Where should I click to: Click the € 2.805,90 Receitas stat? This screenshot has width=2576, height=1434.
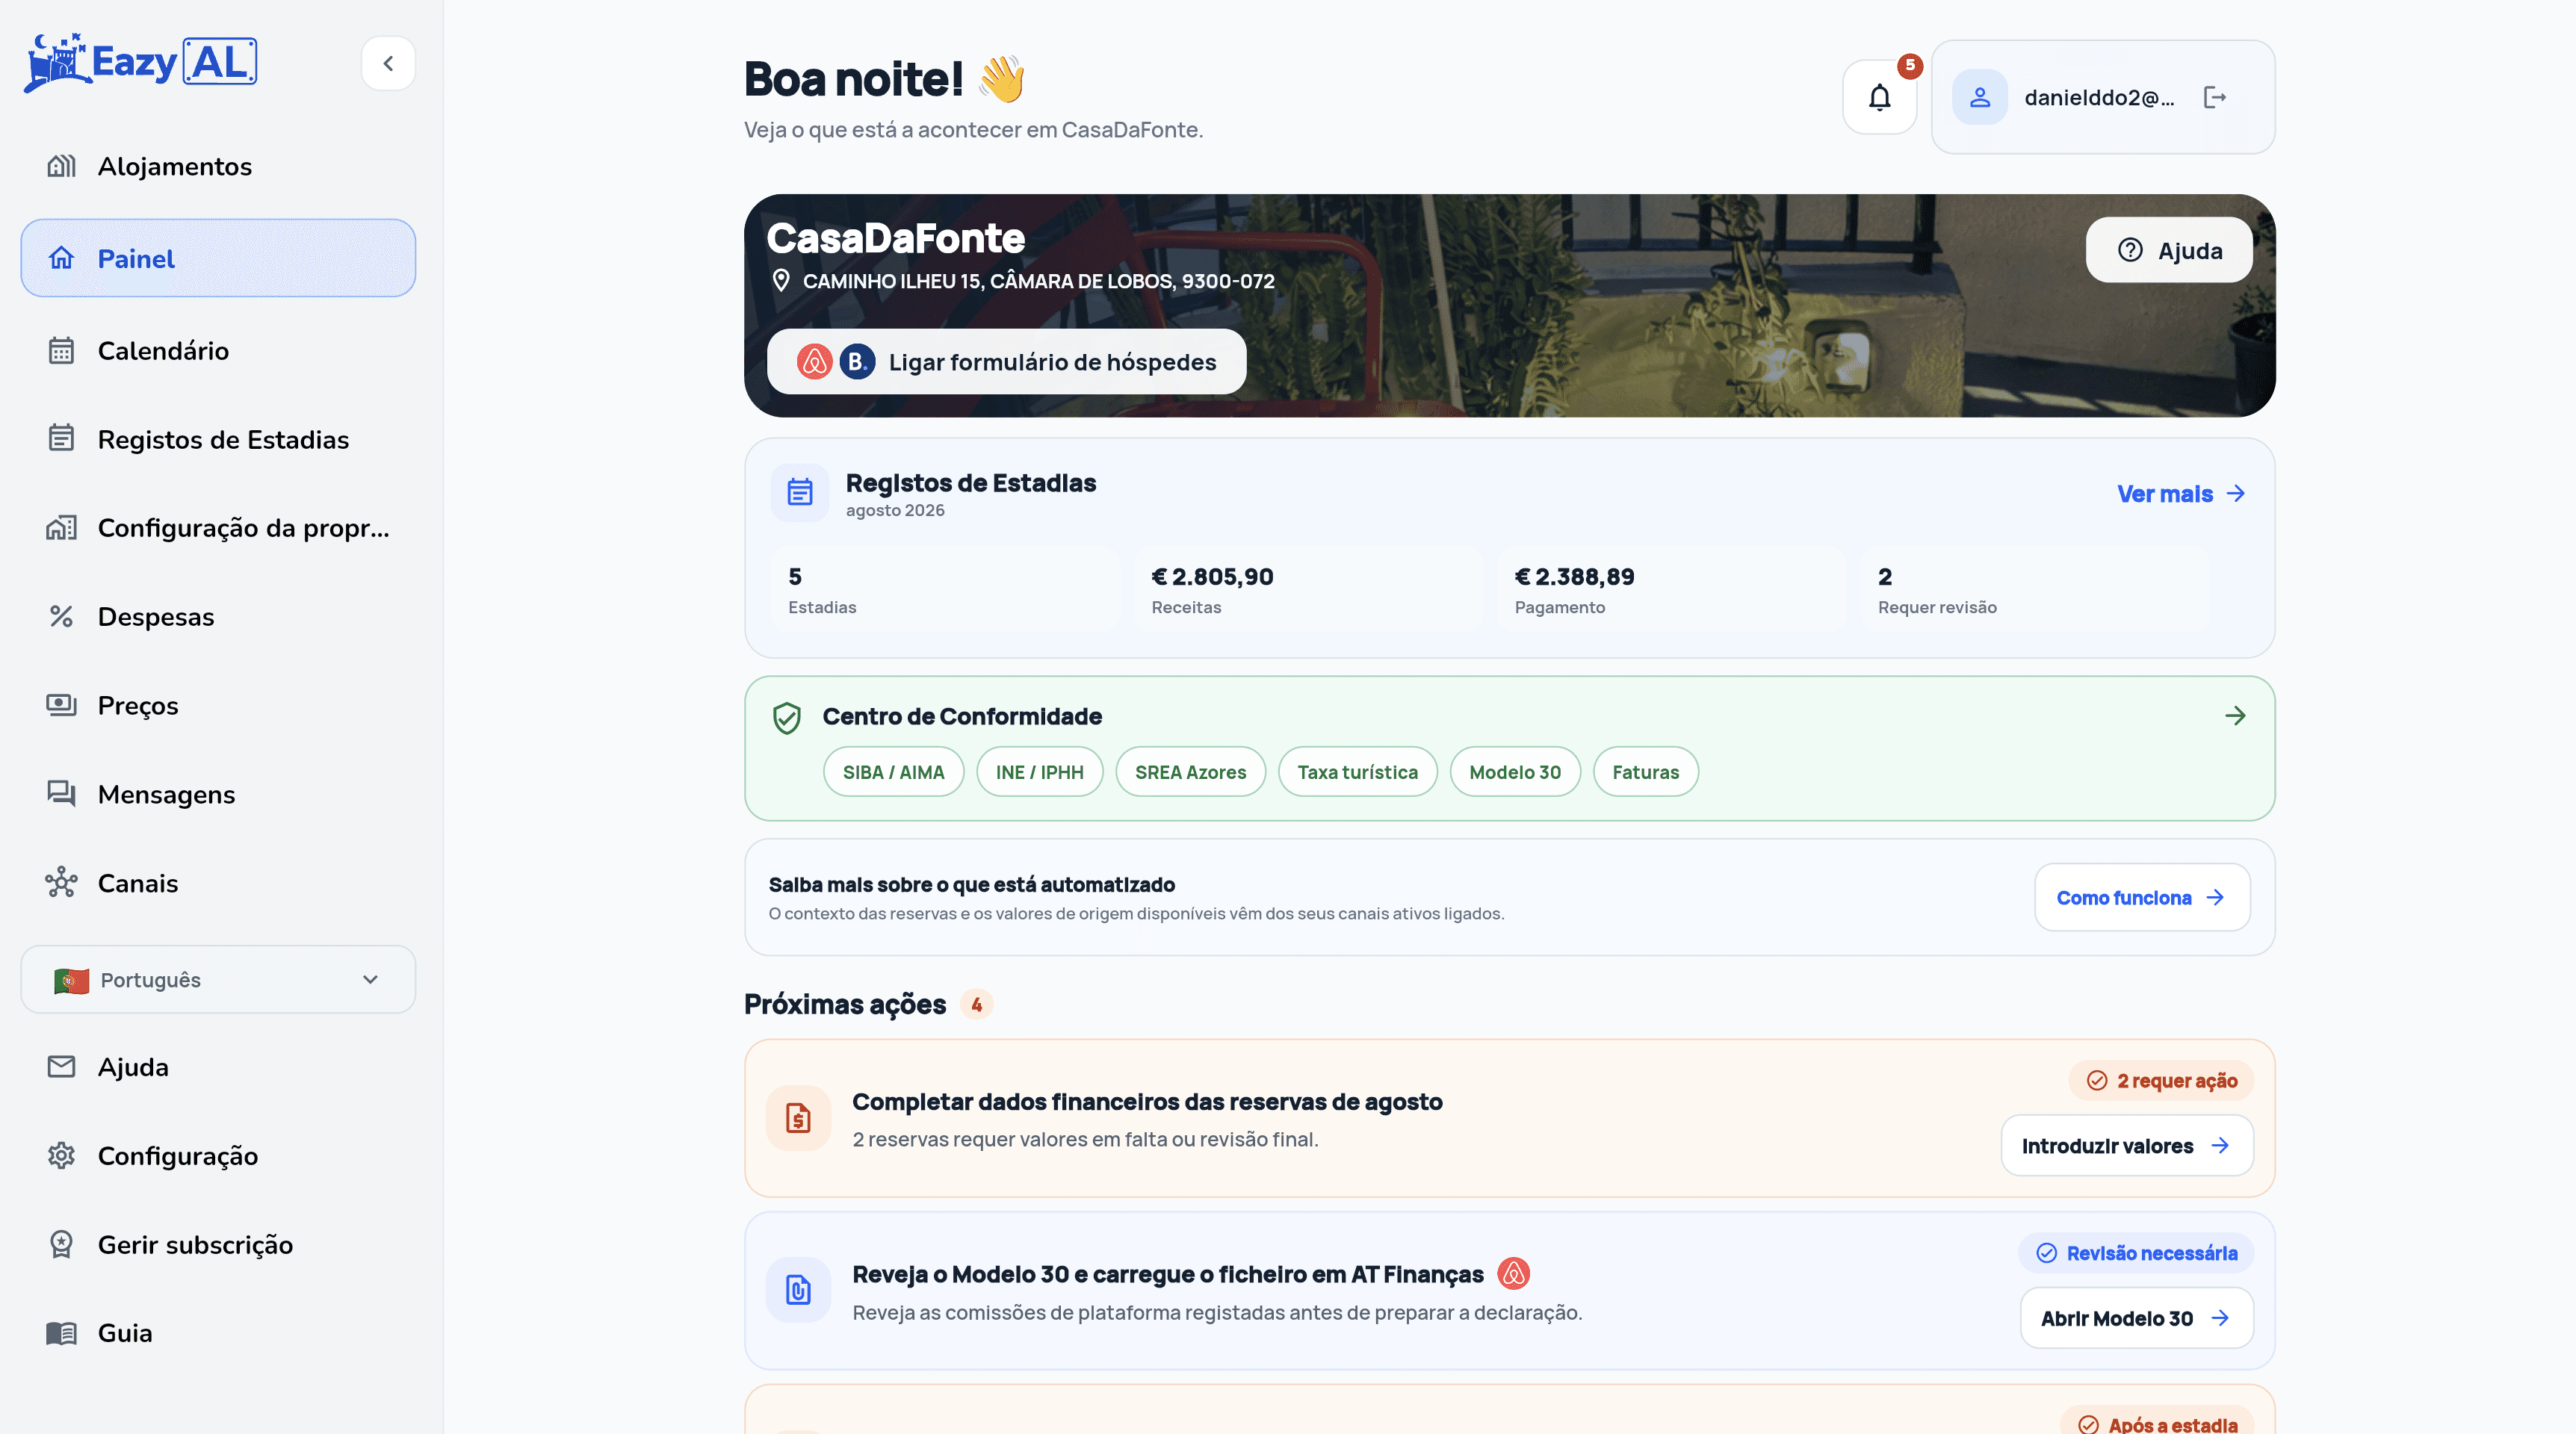pos(1308,590)
